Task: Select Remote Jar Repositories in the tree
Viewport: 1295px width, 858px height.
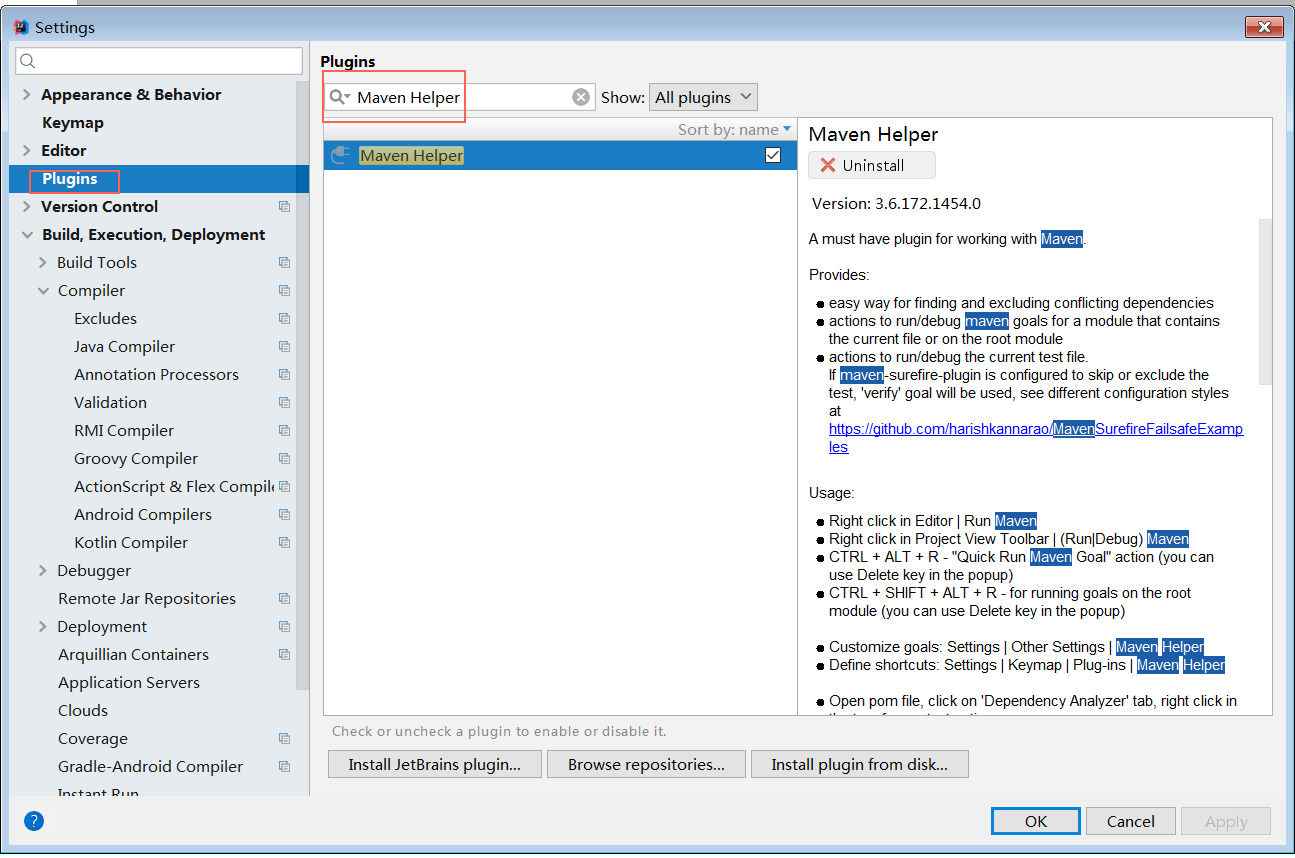Action: coord(147,598)
